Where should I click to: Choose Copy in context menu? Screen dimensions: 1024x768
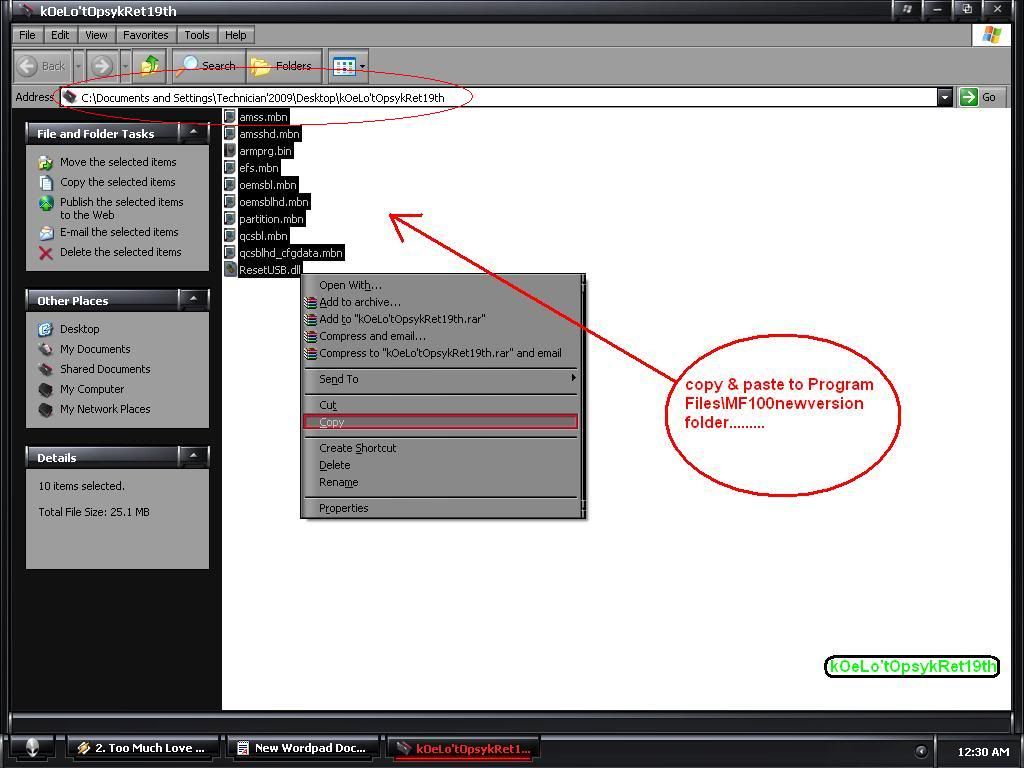(441, 423)
